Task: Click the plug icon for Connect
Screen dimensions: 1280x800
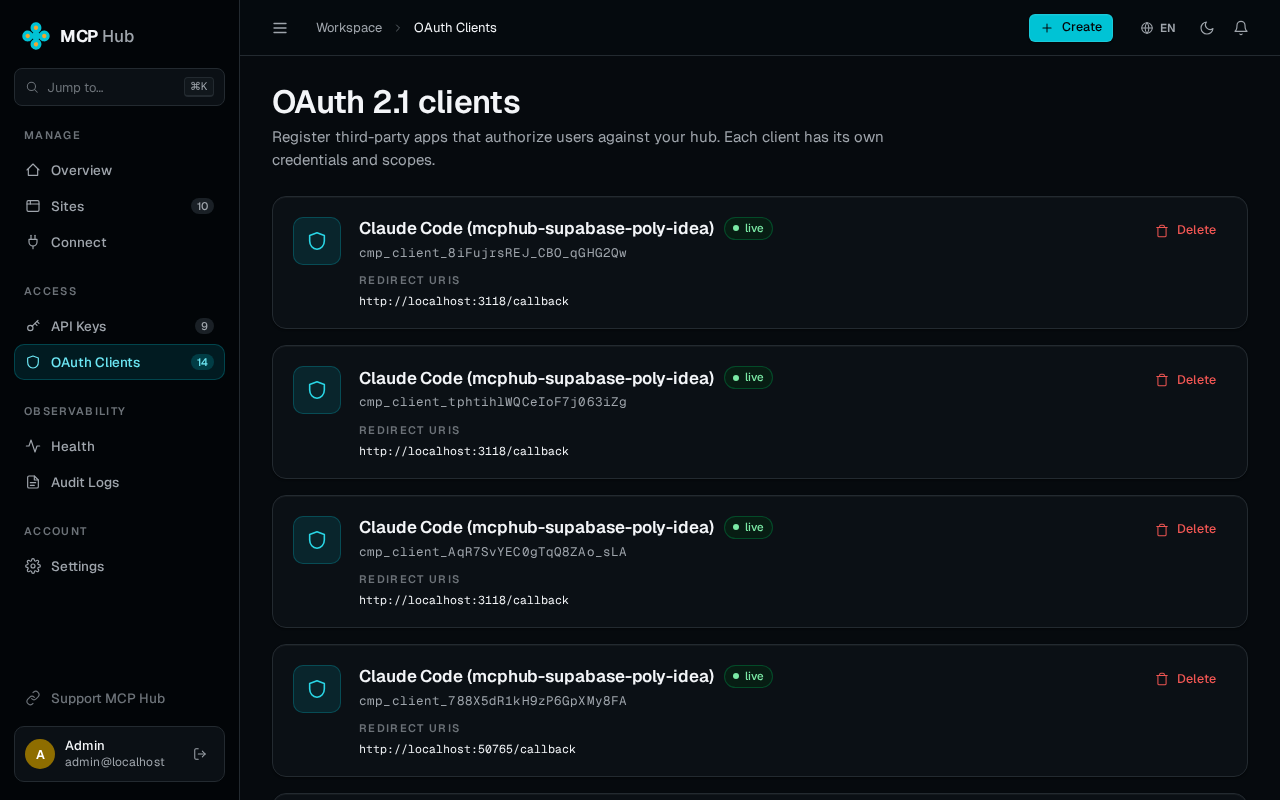Action: pos(33,242)
